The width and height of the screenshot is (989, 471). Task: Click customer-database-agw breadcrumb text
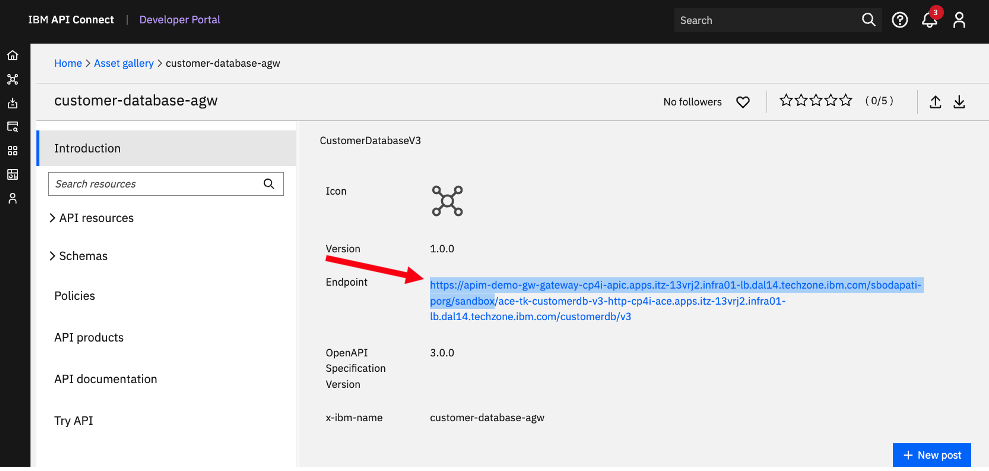point(223,64)
